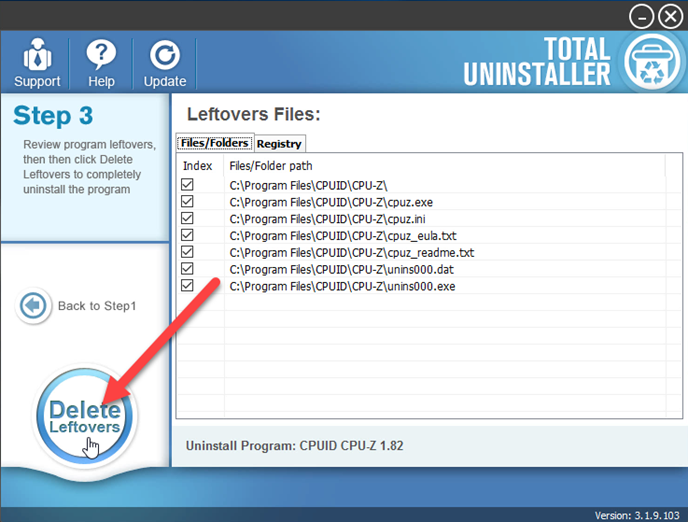
Task: Click the Total Uninstaller recycle bin logo
Action: (652, 62)
